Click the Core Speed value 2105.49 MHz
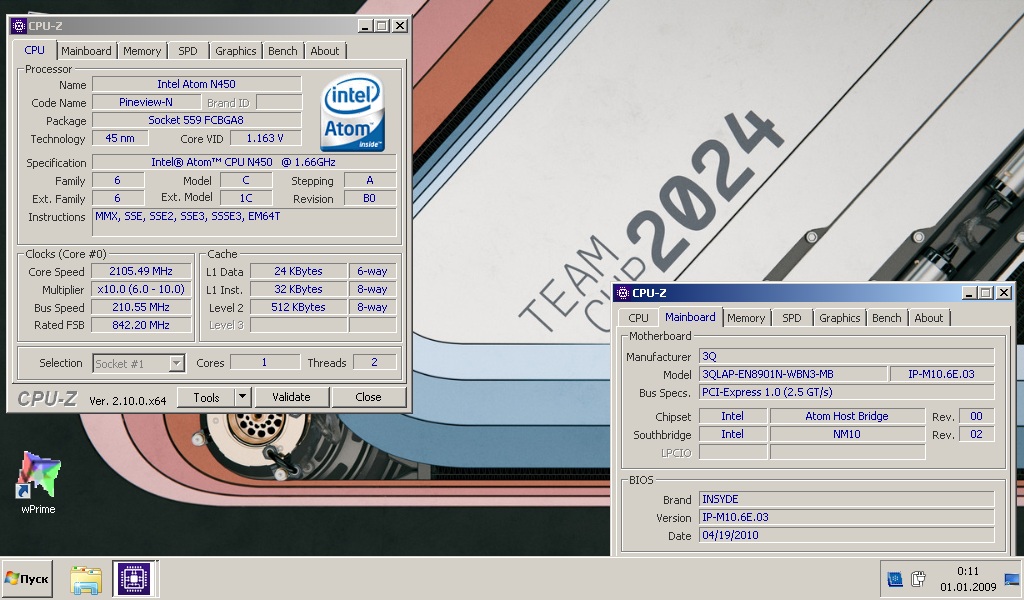This screenshot has height=600, width=1024. pos(141,271)
